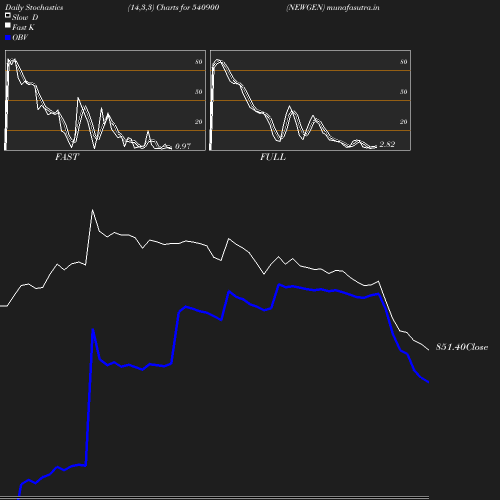Click the 'OBV' legend label

click(x=20, y=38)
